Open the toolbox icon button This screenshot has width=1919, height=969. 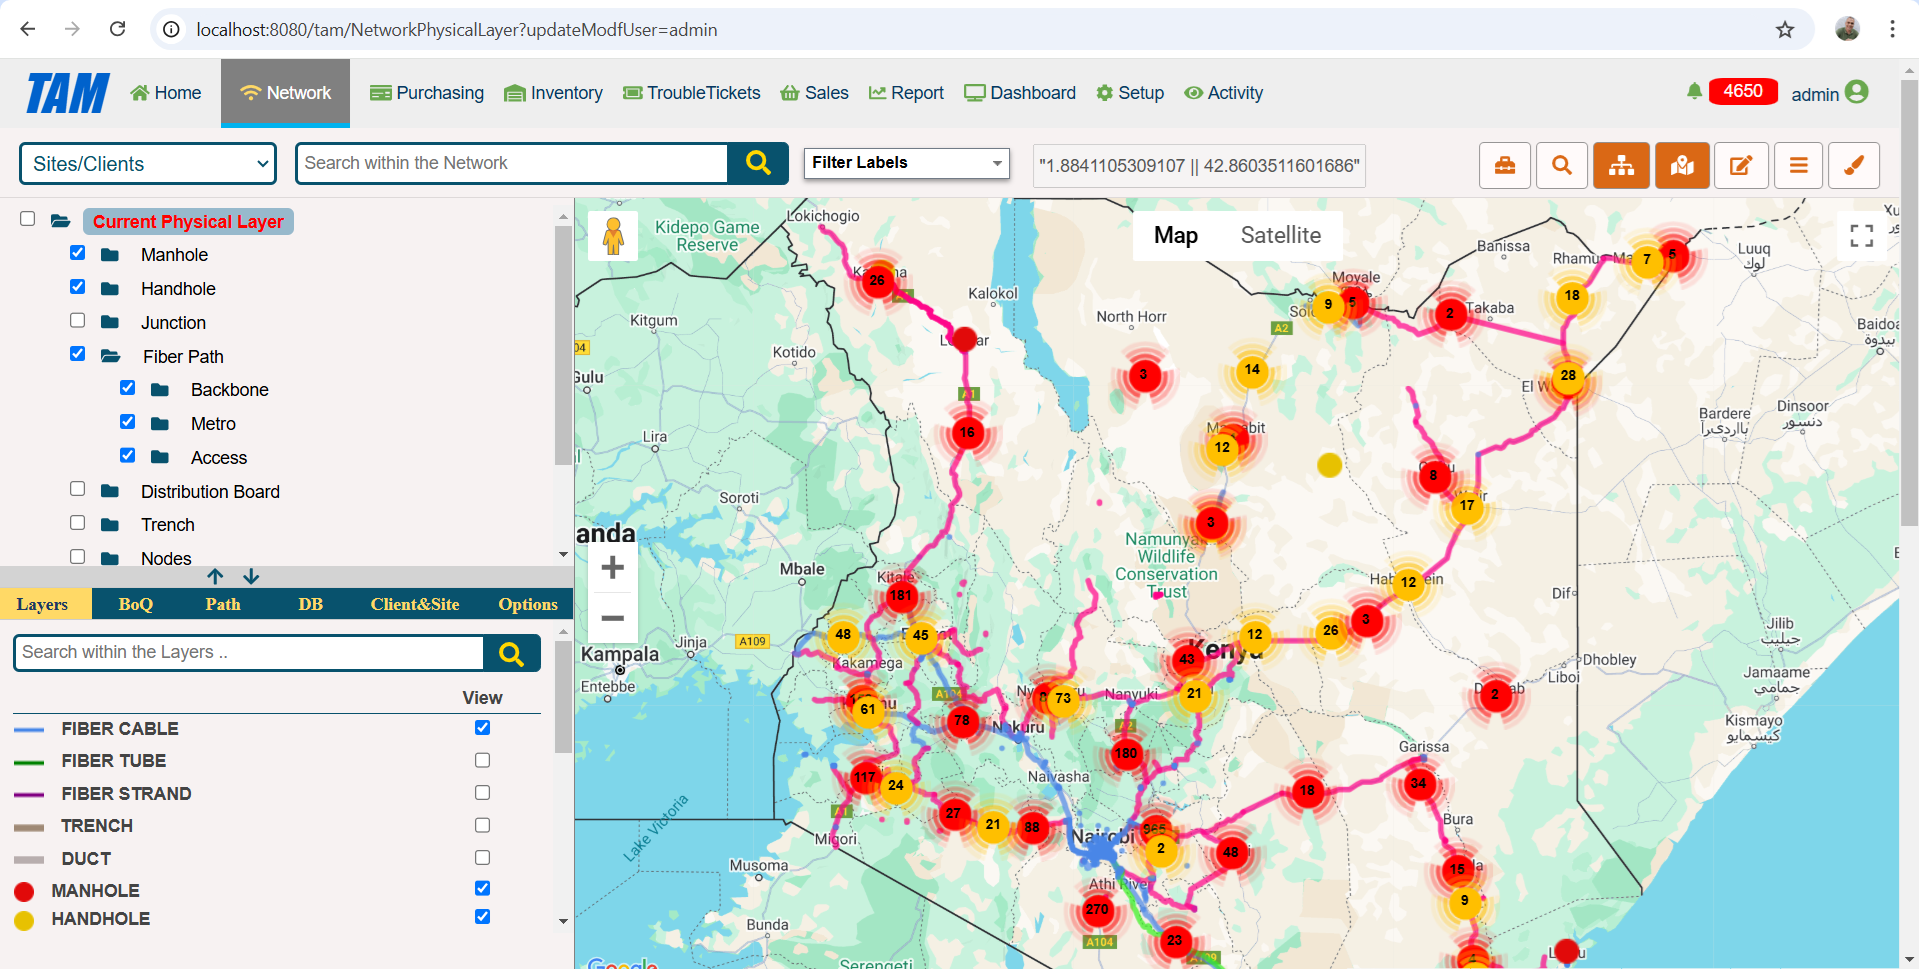coord(1504,166)
